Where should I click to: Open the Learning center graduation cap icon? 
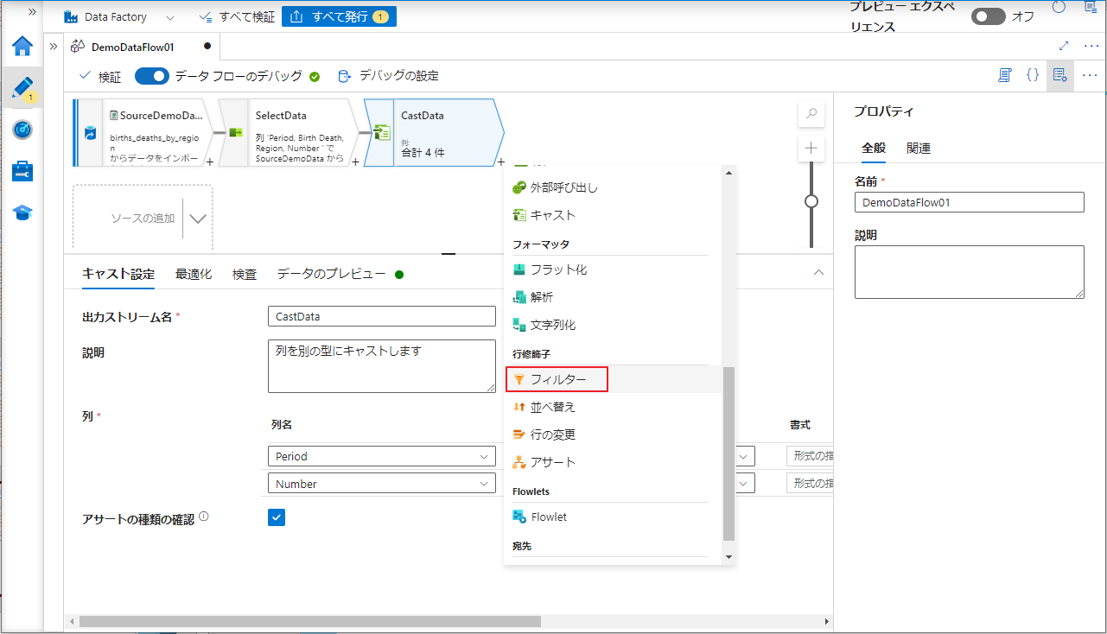click(23, 213)
